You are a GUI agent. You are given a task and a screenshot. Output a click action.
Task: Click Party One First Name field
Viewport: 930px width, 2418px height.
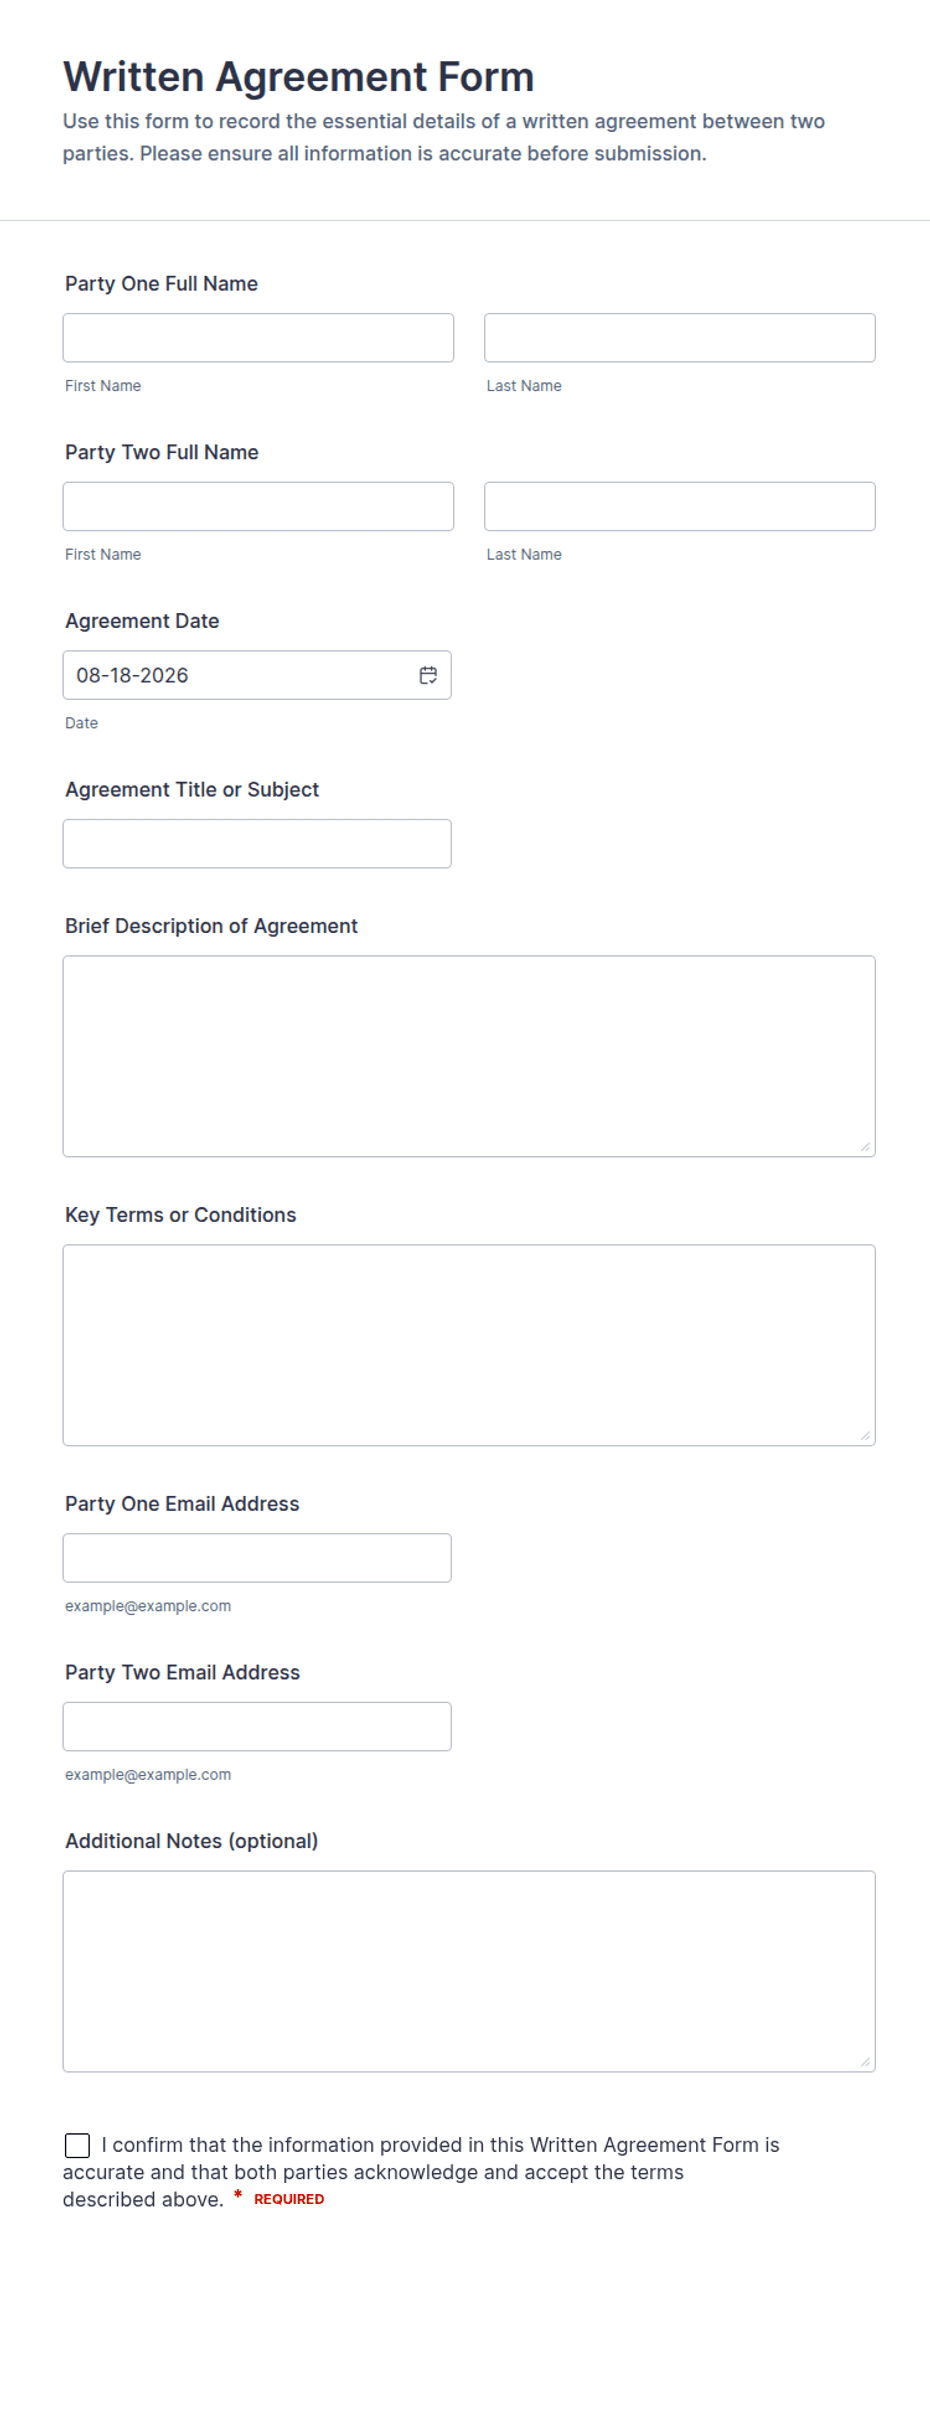point(258,338)
